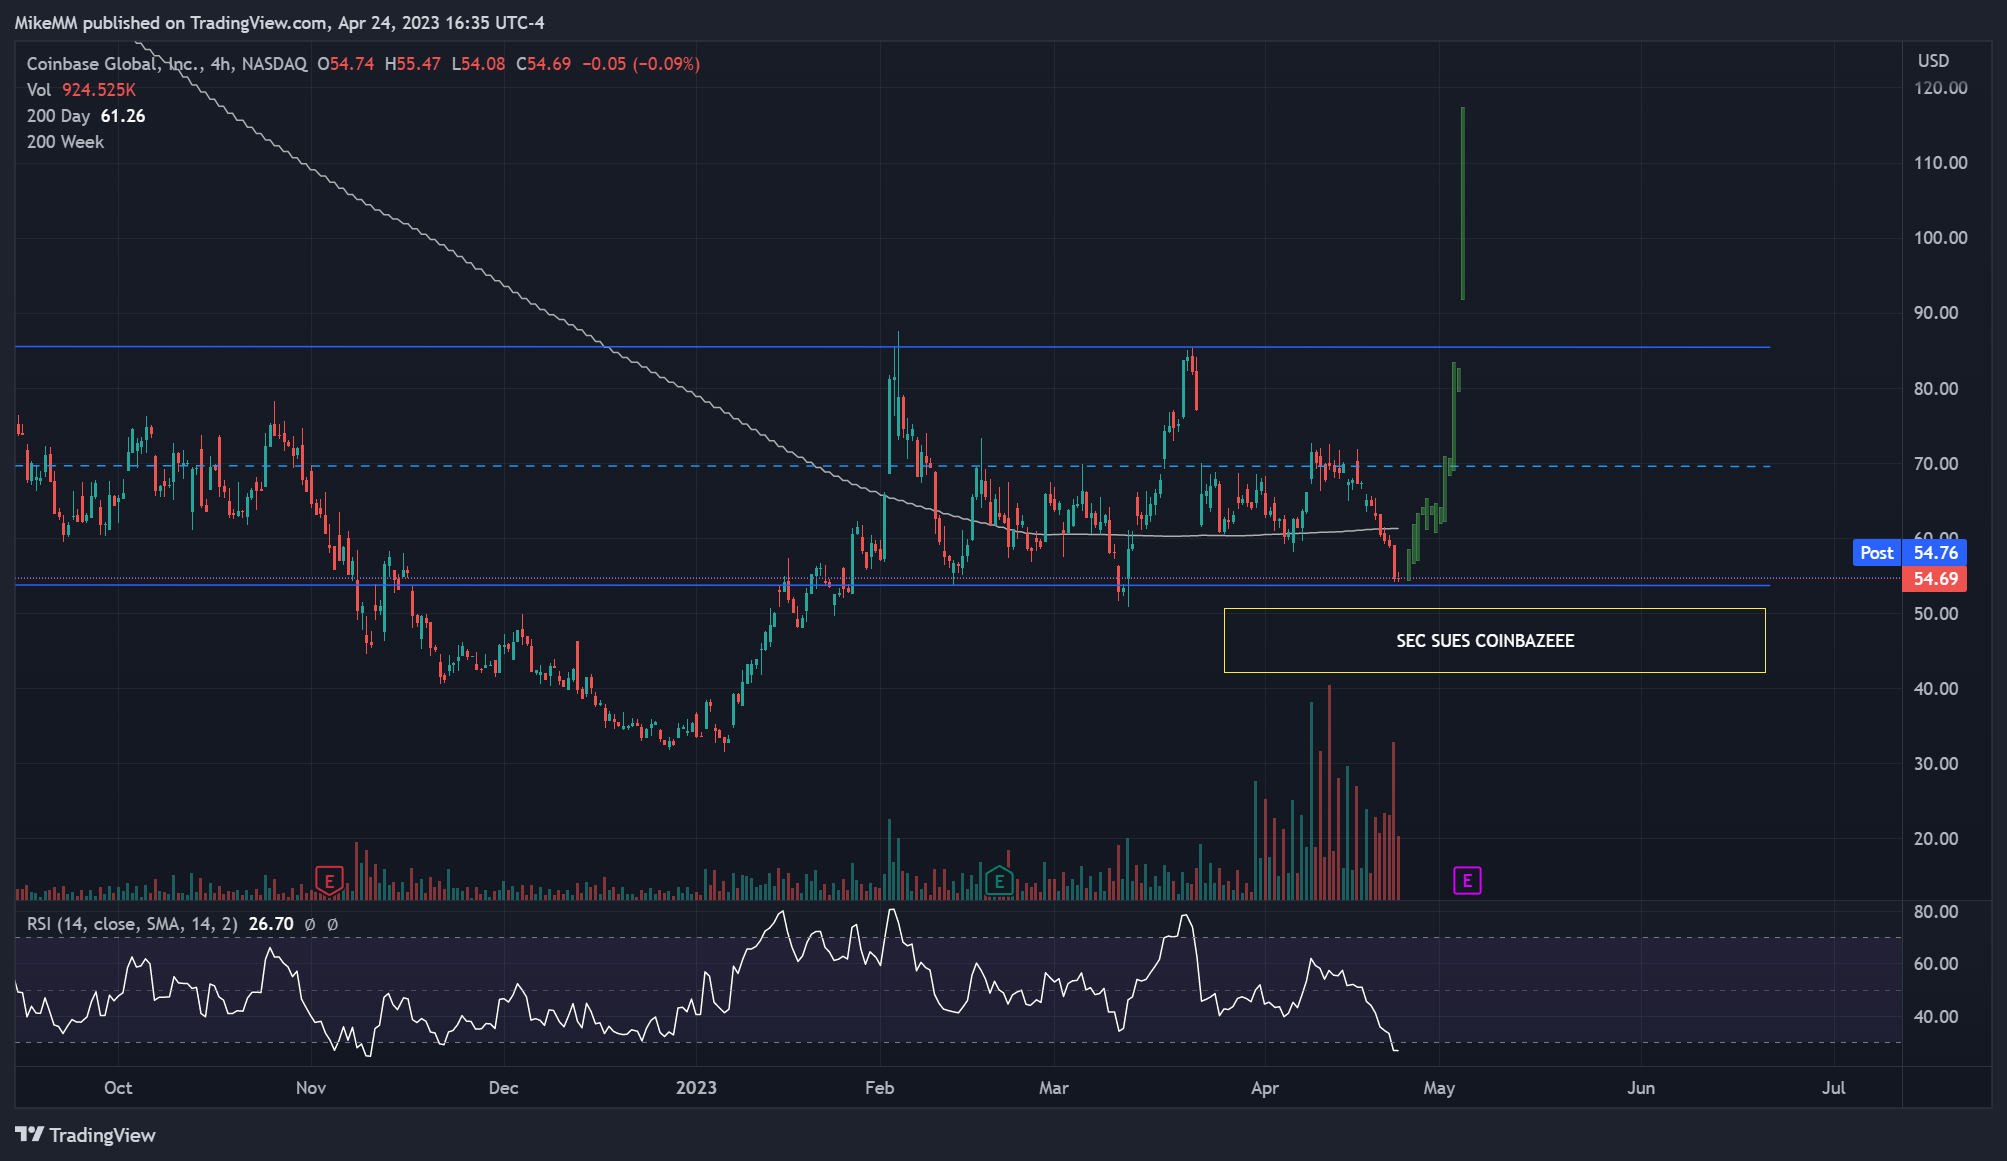Click the 20.00 price scale label
The width and height of the screenshot is (2007, 1161).
(1936, 838)
